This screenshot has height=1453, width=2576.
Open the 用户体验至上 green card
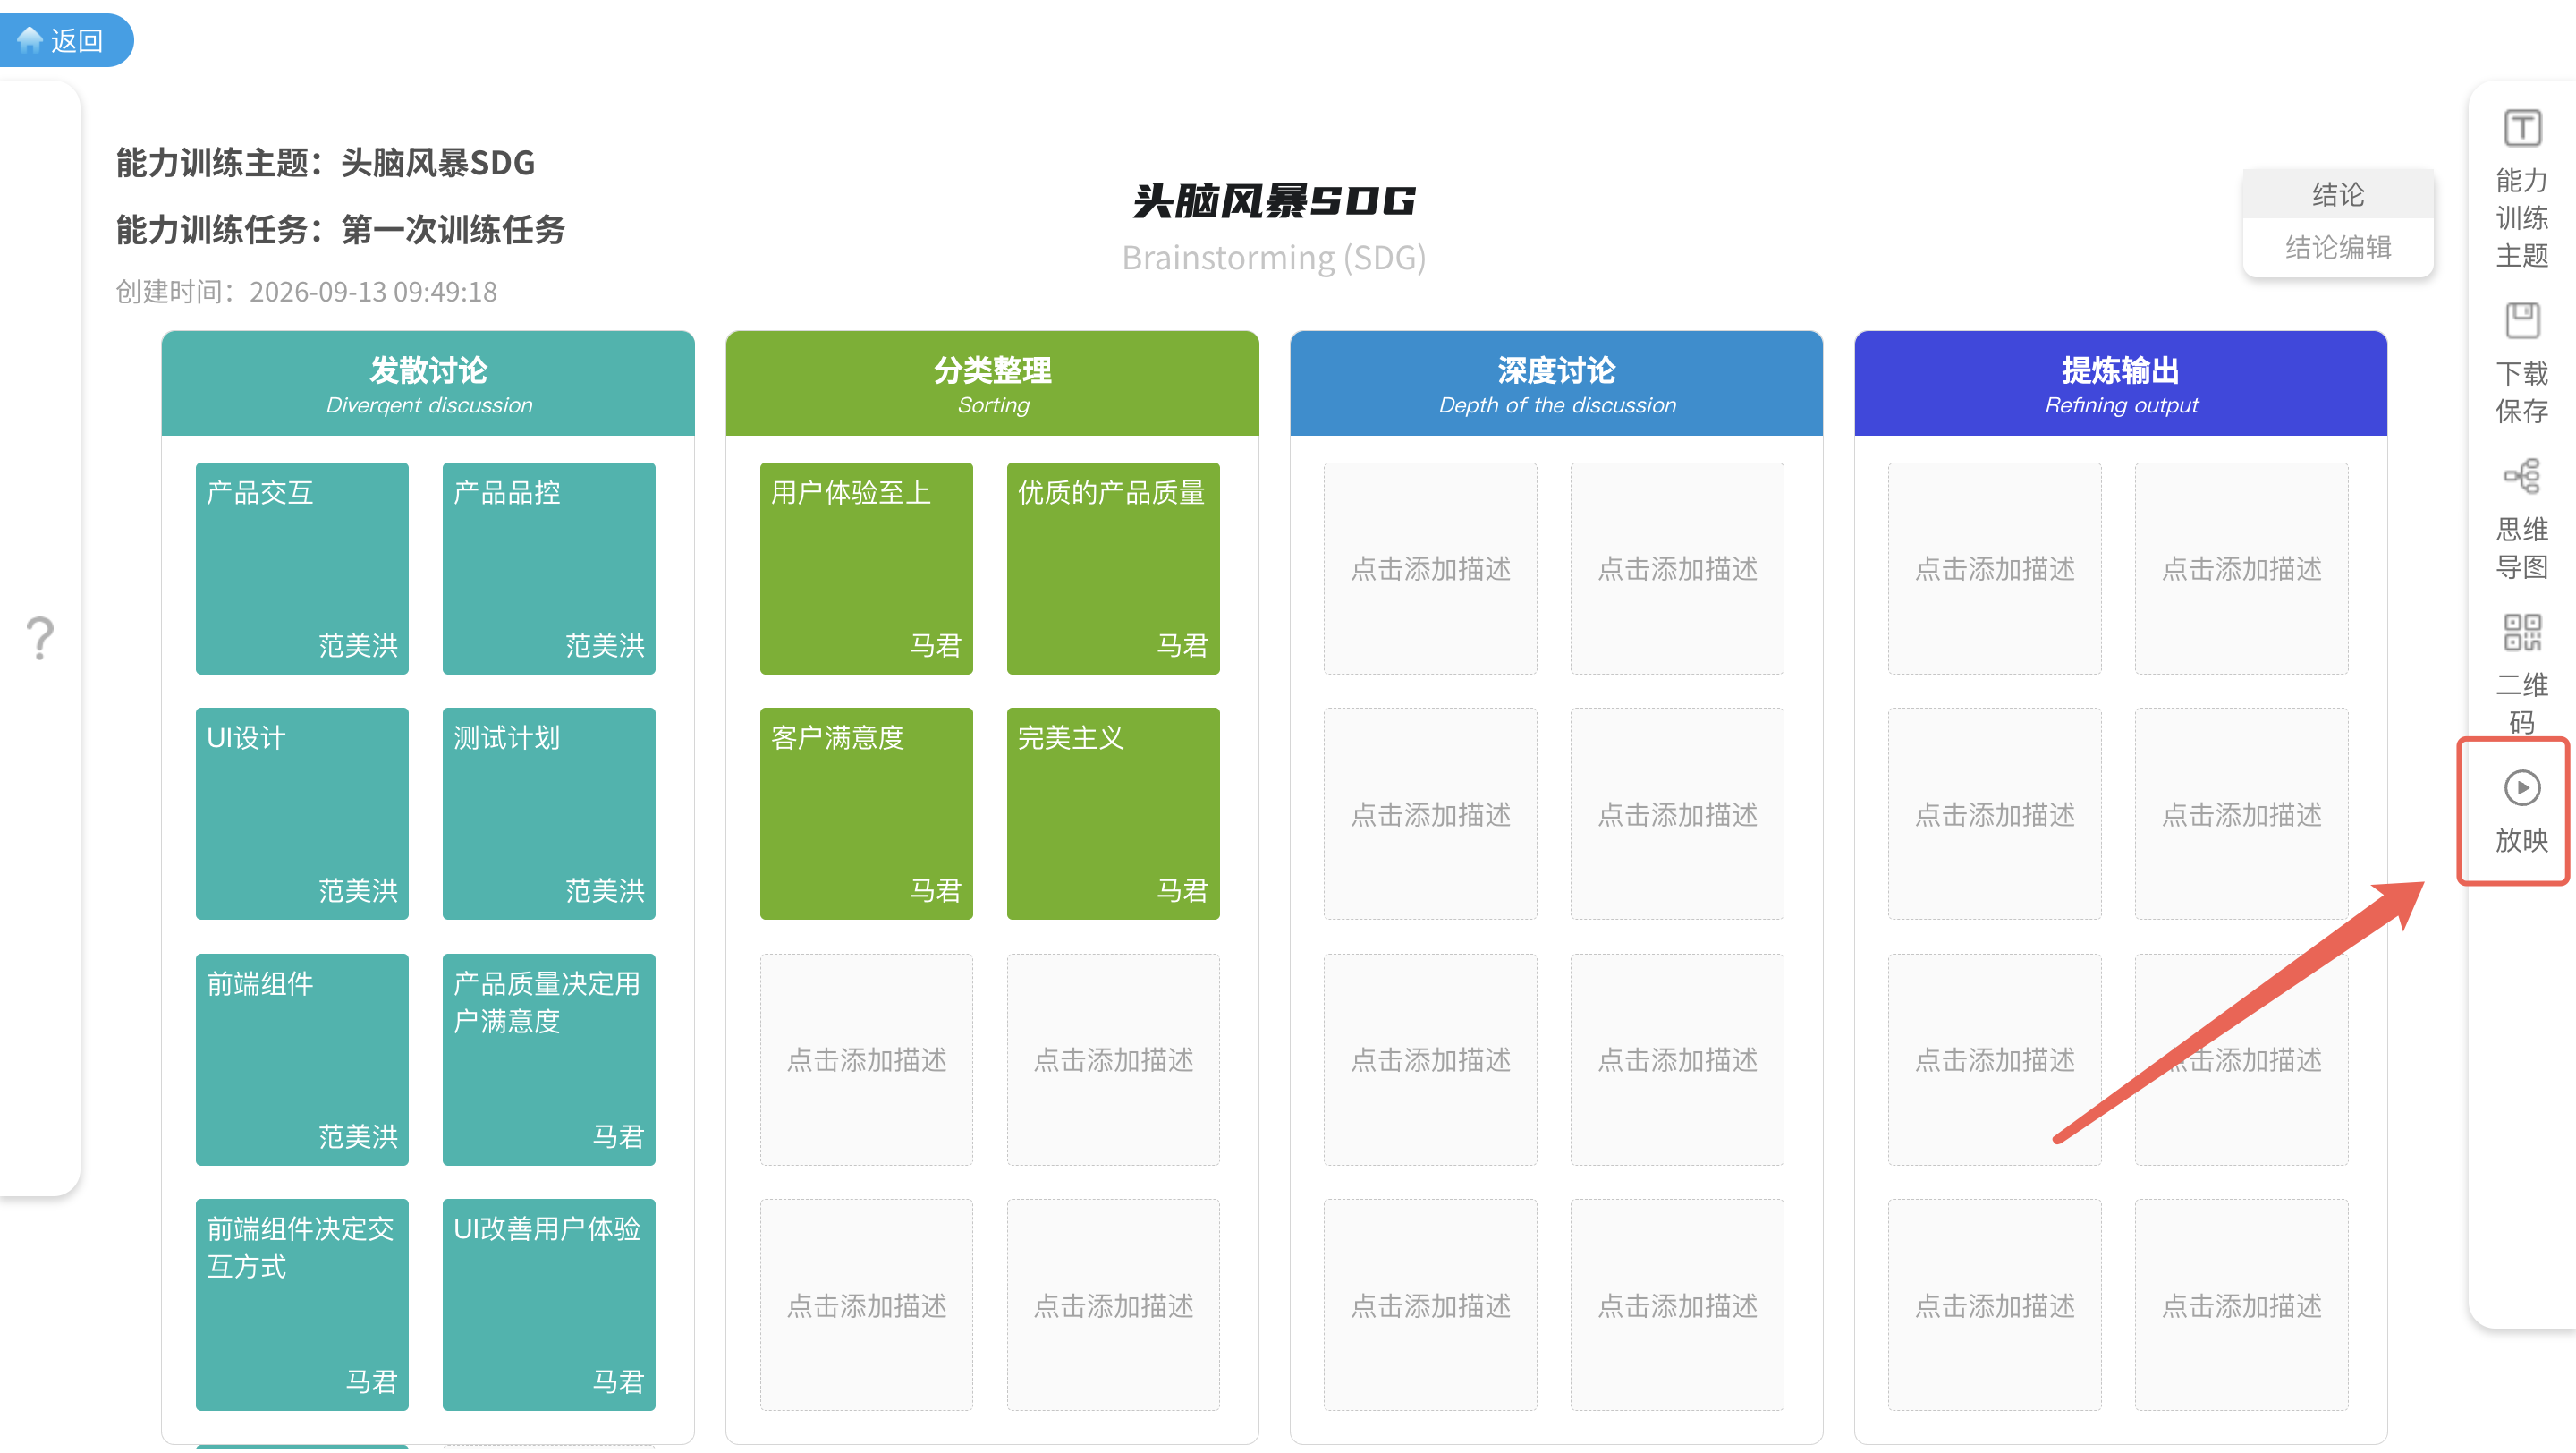(866, 568)
